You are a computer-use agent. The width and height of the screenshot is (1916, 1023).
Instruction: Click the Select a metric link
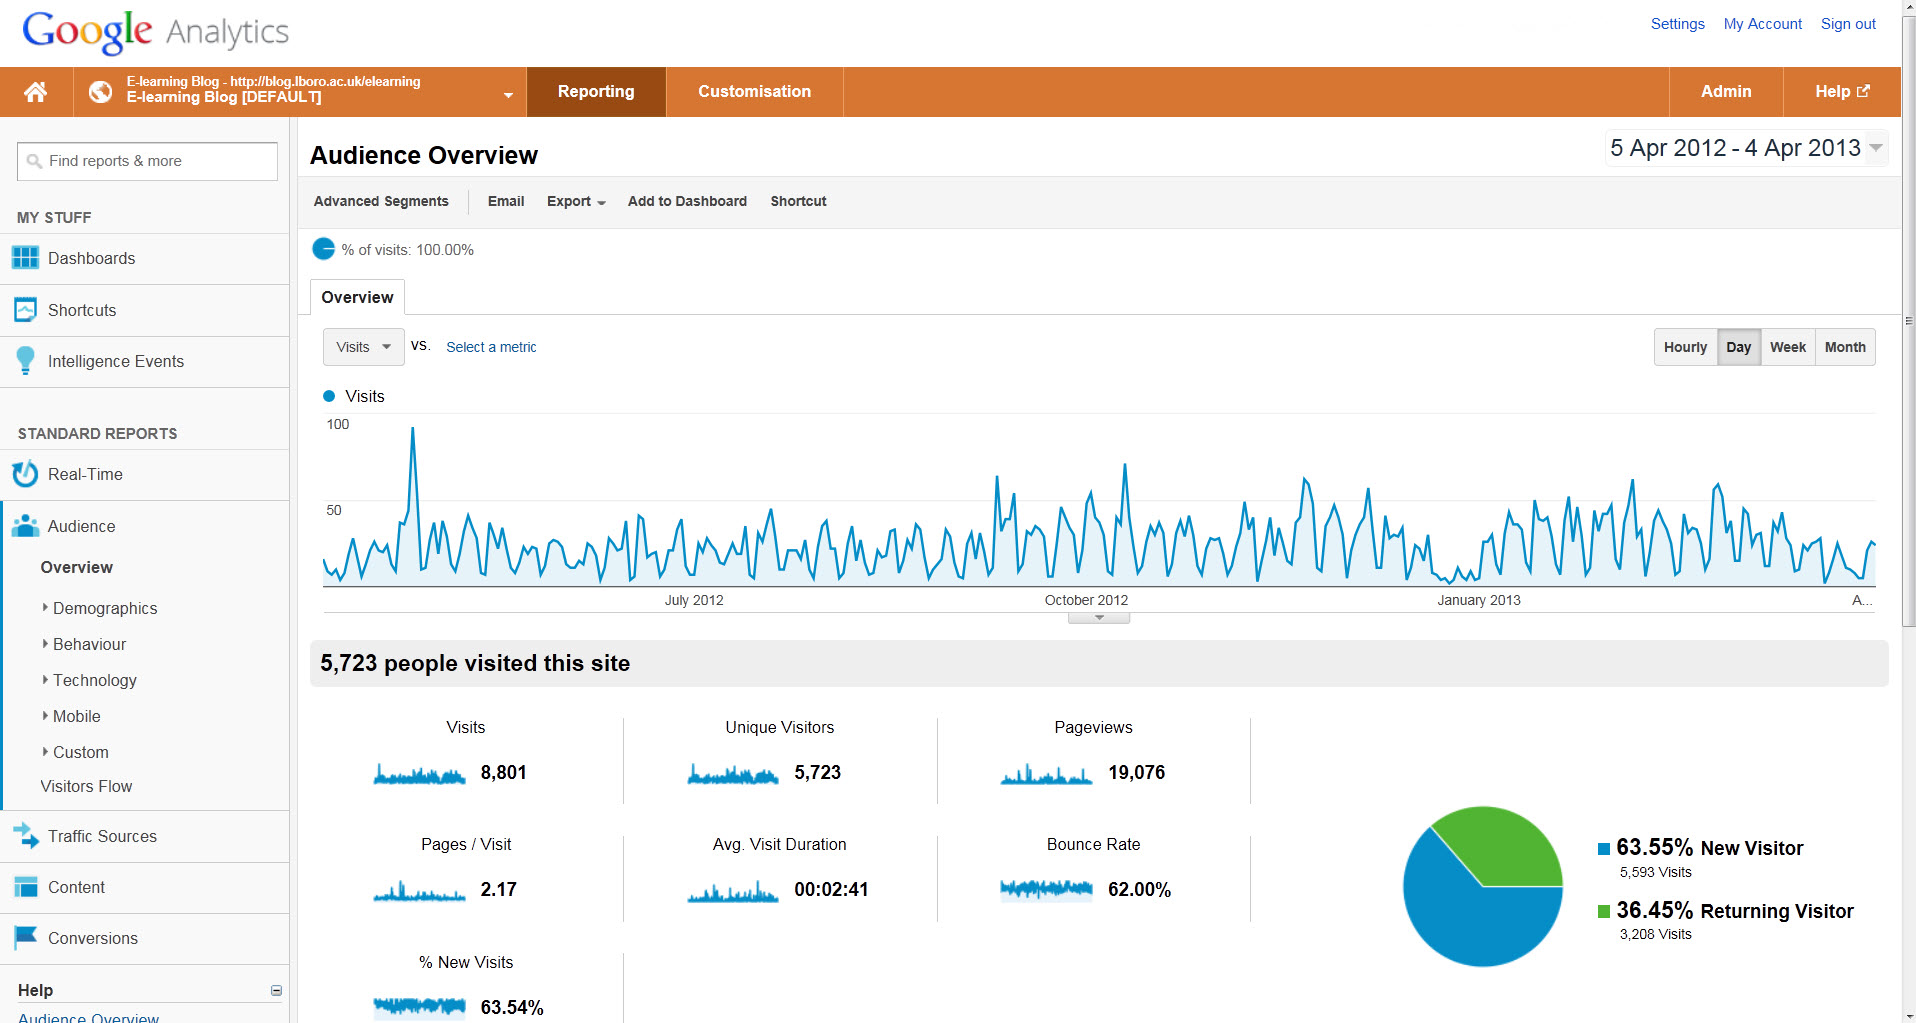click(491, 347)
